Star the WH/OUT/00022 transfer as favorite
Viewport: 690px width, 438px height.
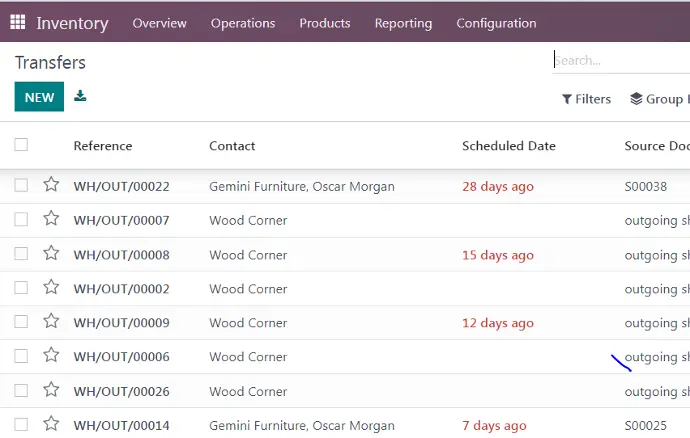[x=51, y=186]
